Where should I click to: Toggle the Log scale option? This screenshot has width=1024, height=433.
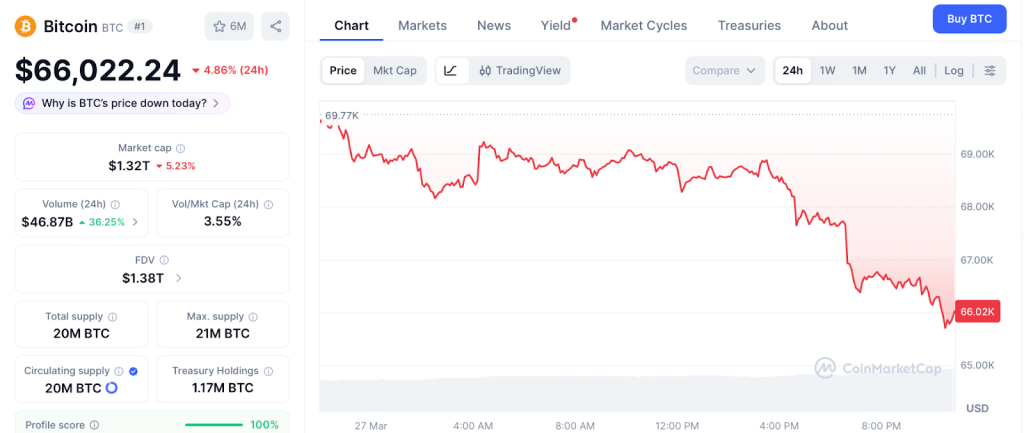coord(954,70)
